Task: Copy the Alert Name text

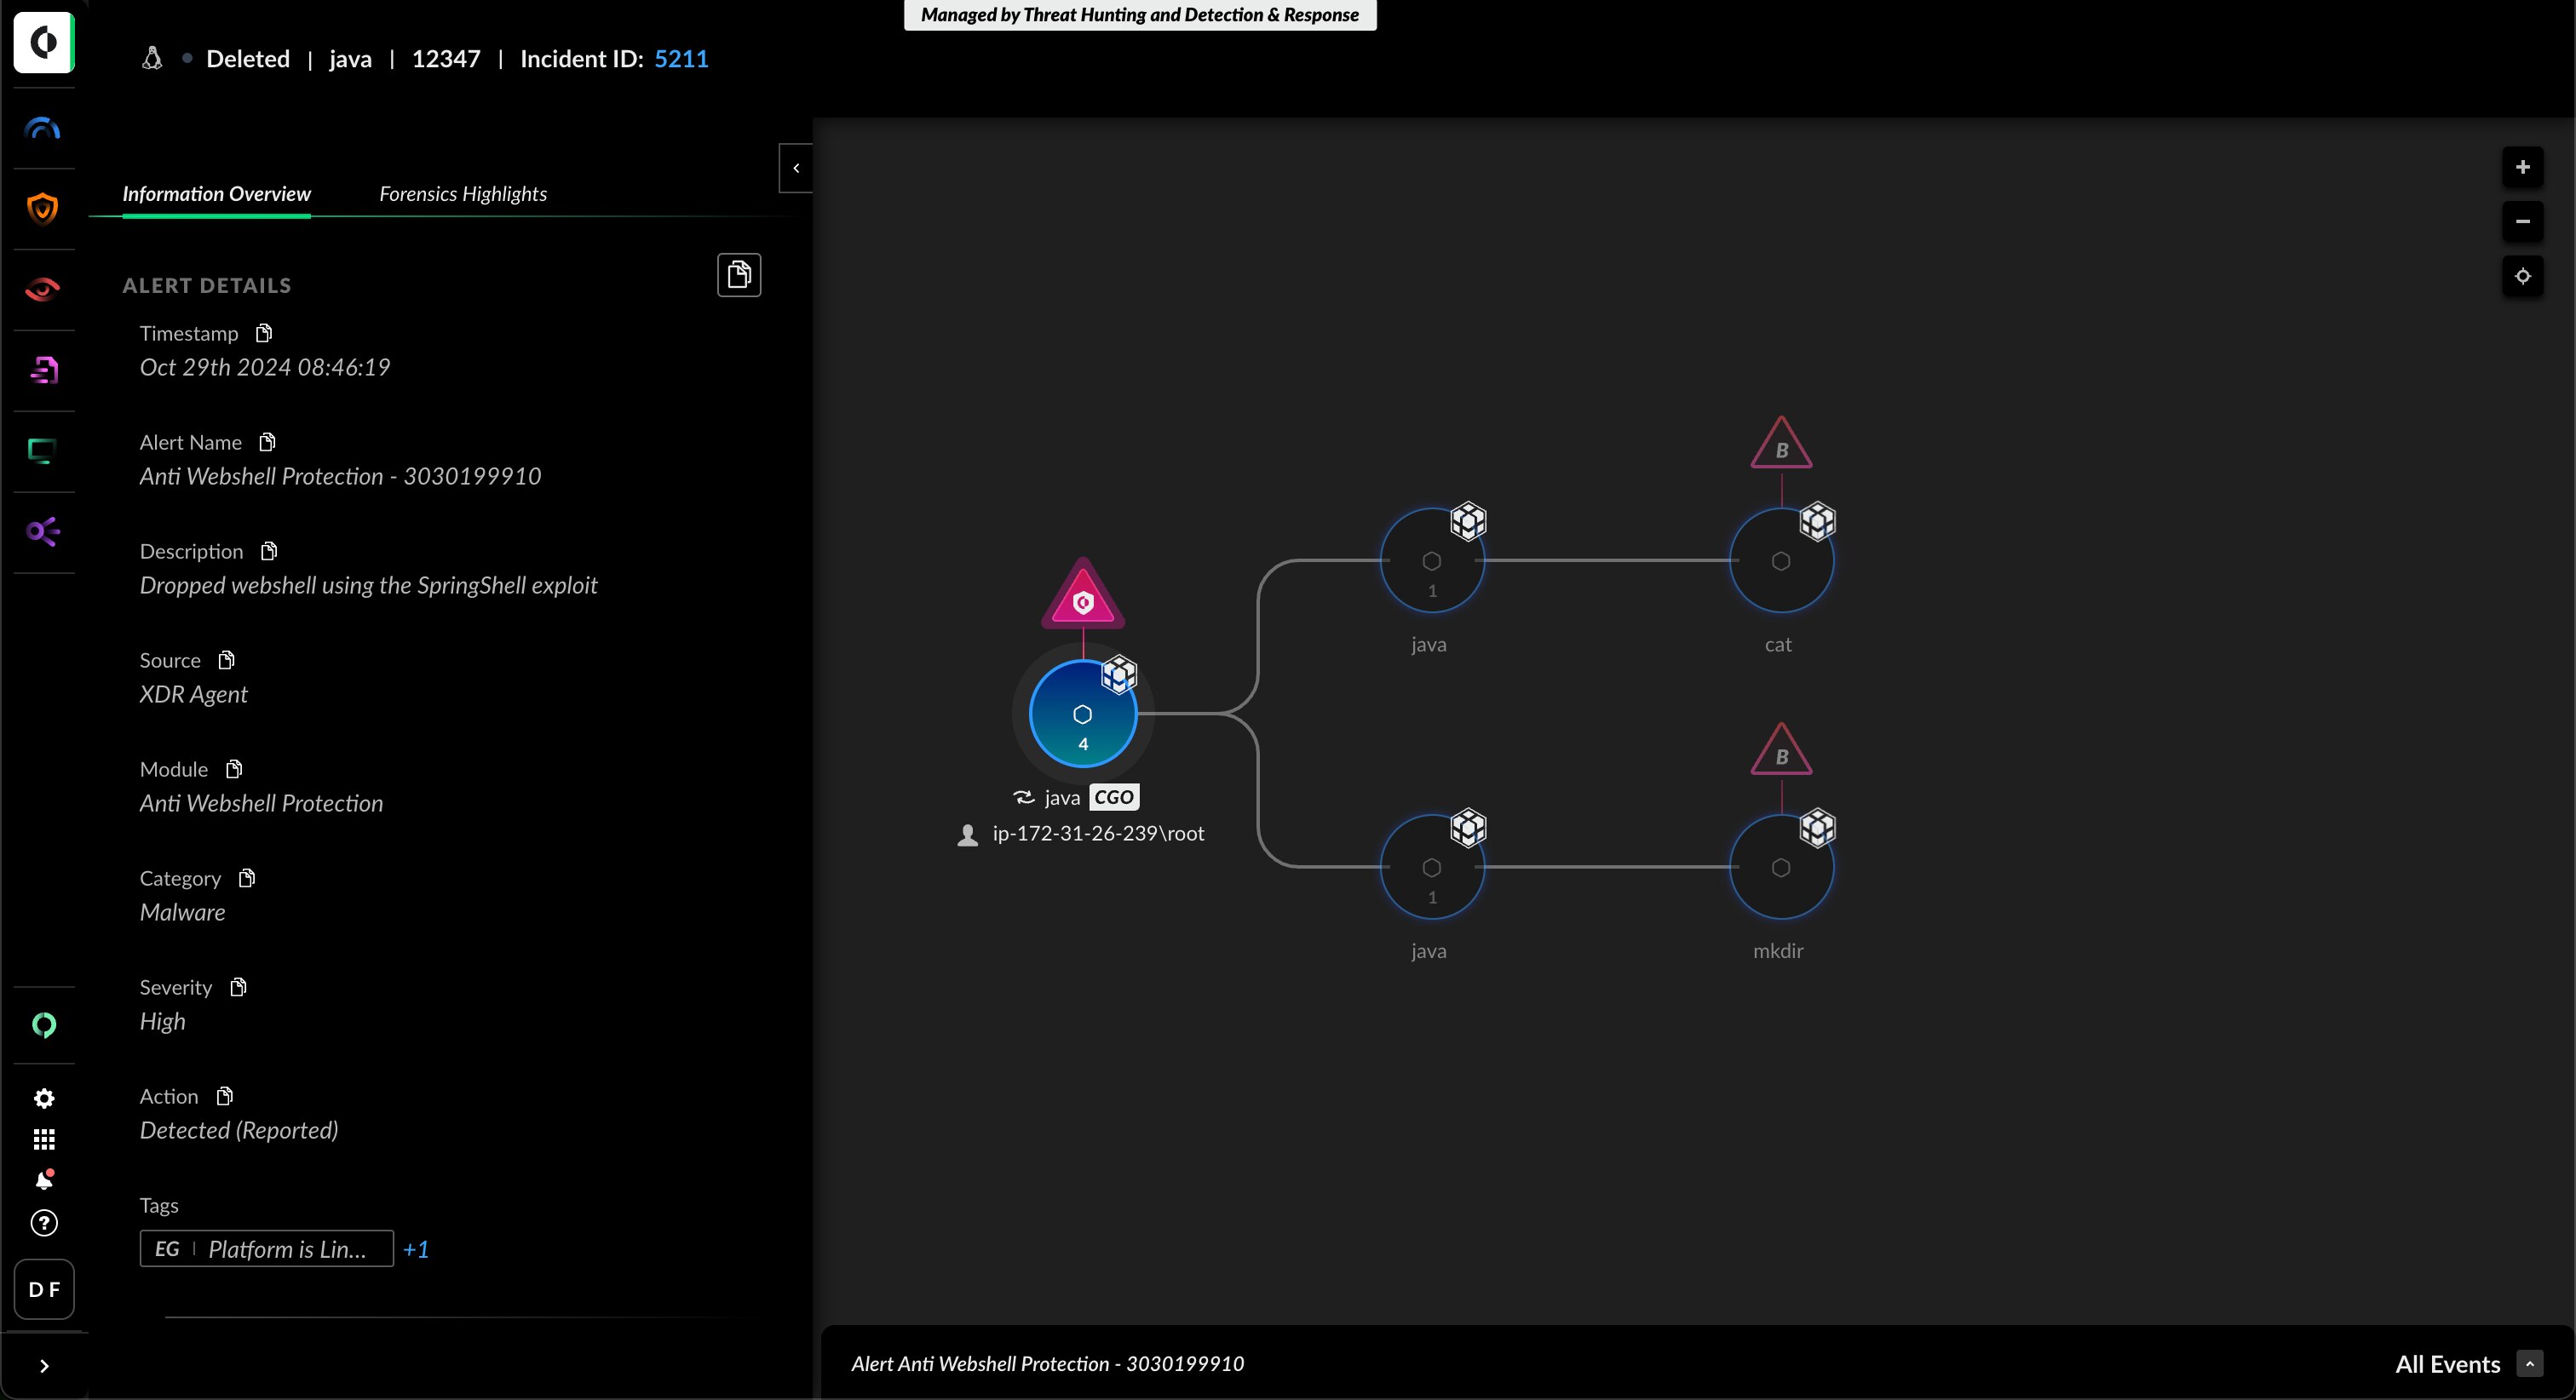Action: click(267, 441)
